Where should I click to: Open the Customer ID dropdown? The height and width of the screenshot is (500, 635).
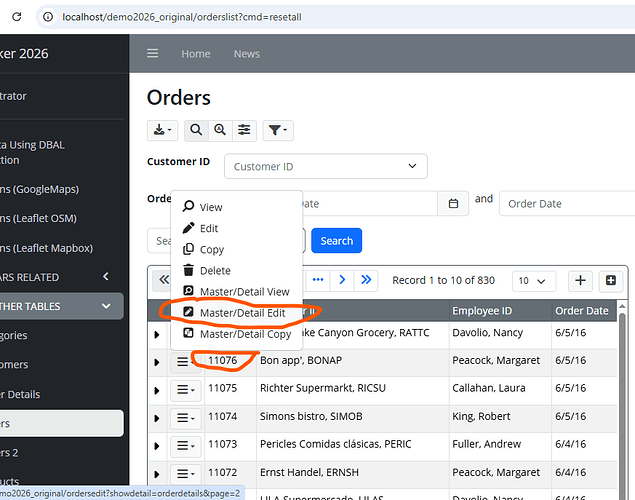(326, 166)
